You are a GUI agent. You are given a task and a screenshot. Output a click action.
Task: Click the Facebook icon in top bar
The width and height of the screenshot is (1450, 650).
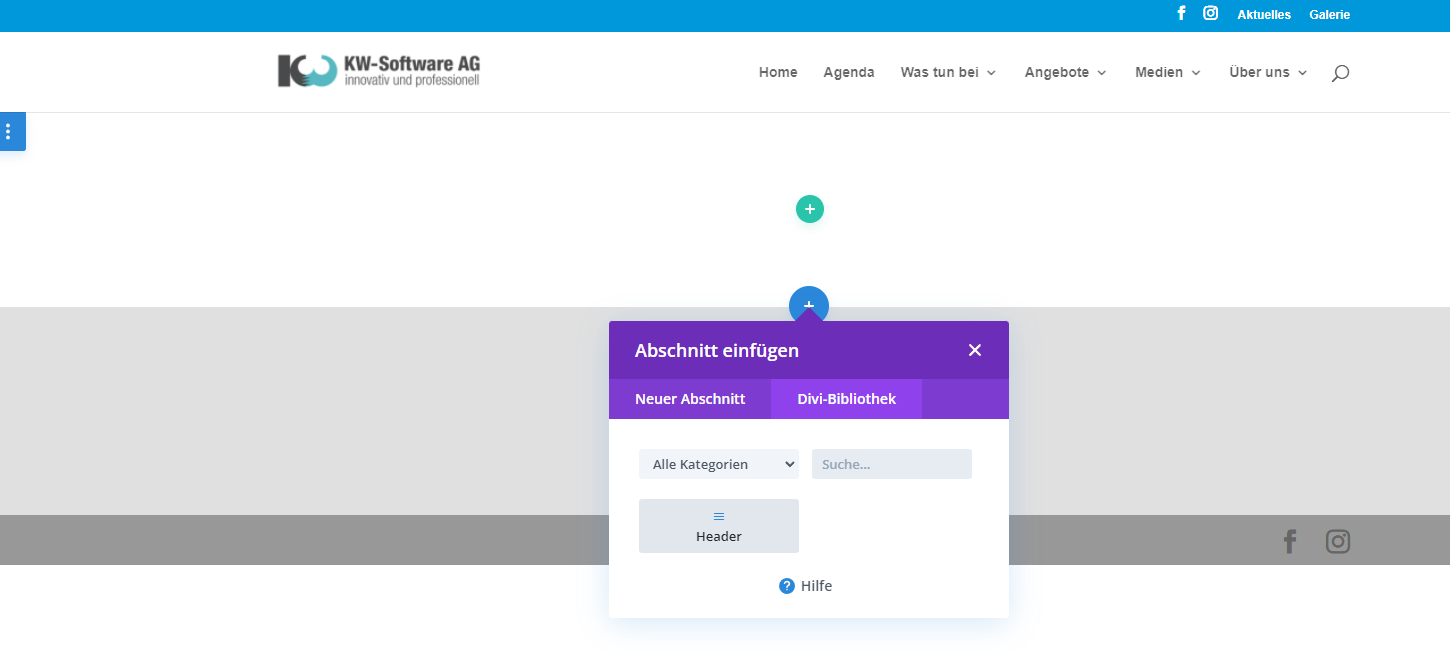(1181, 14)
